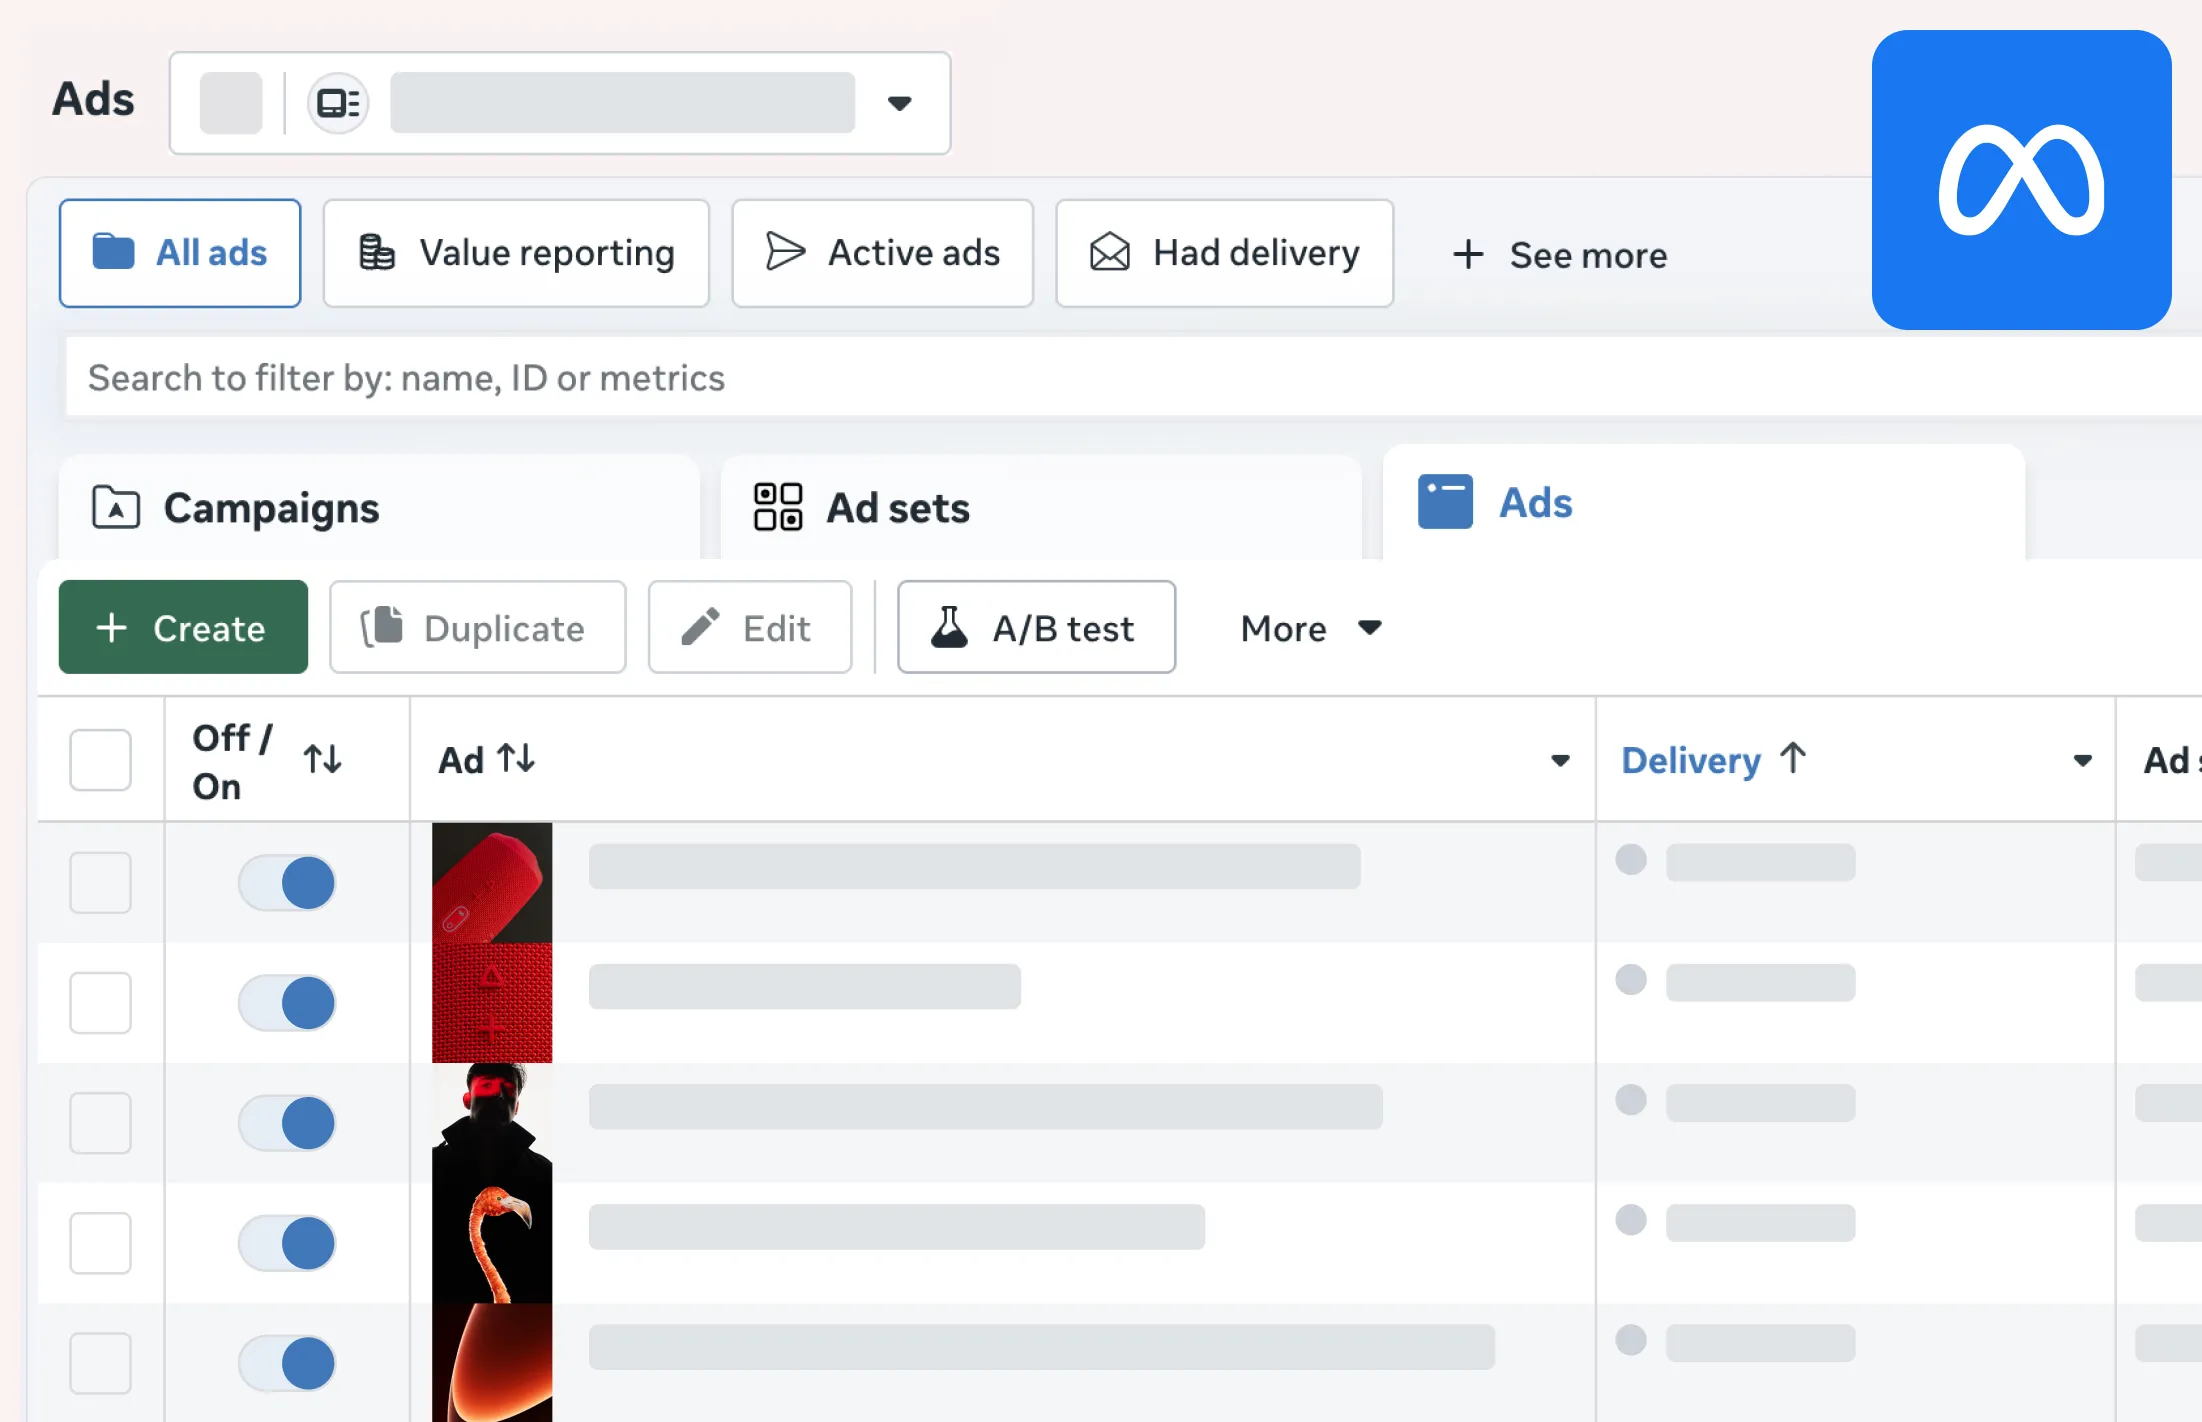The height and width of the screenshot is (1422, 2202).
Task: Click the Active ads paper plane icon
Action: (785, 251)
